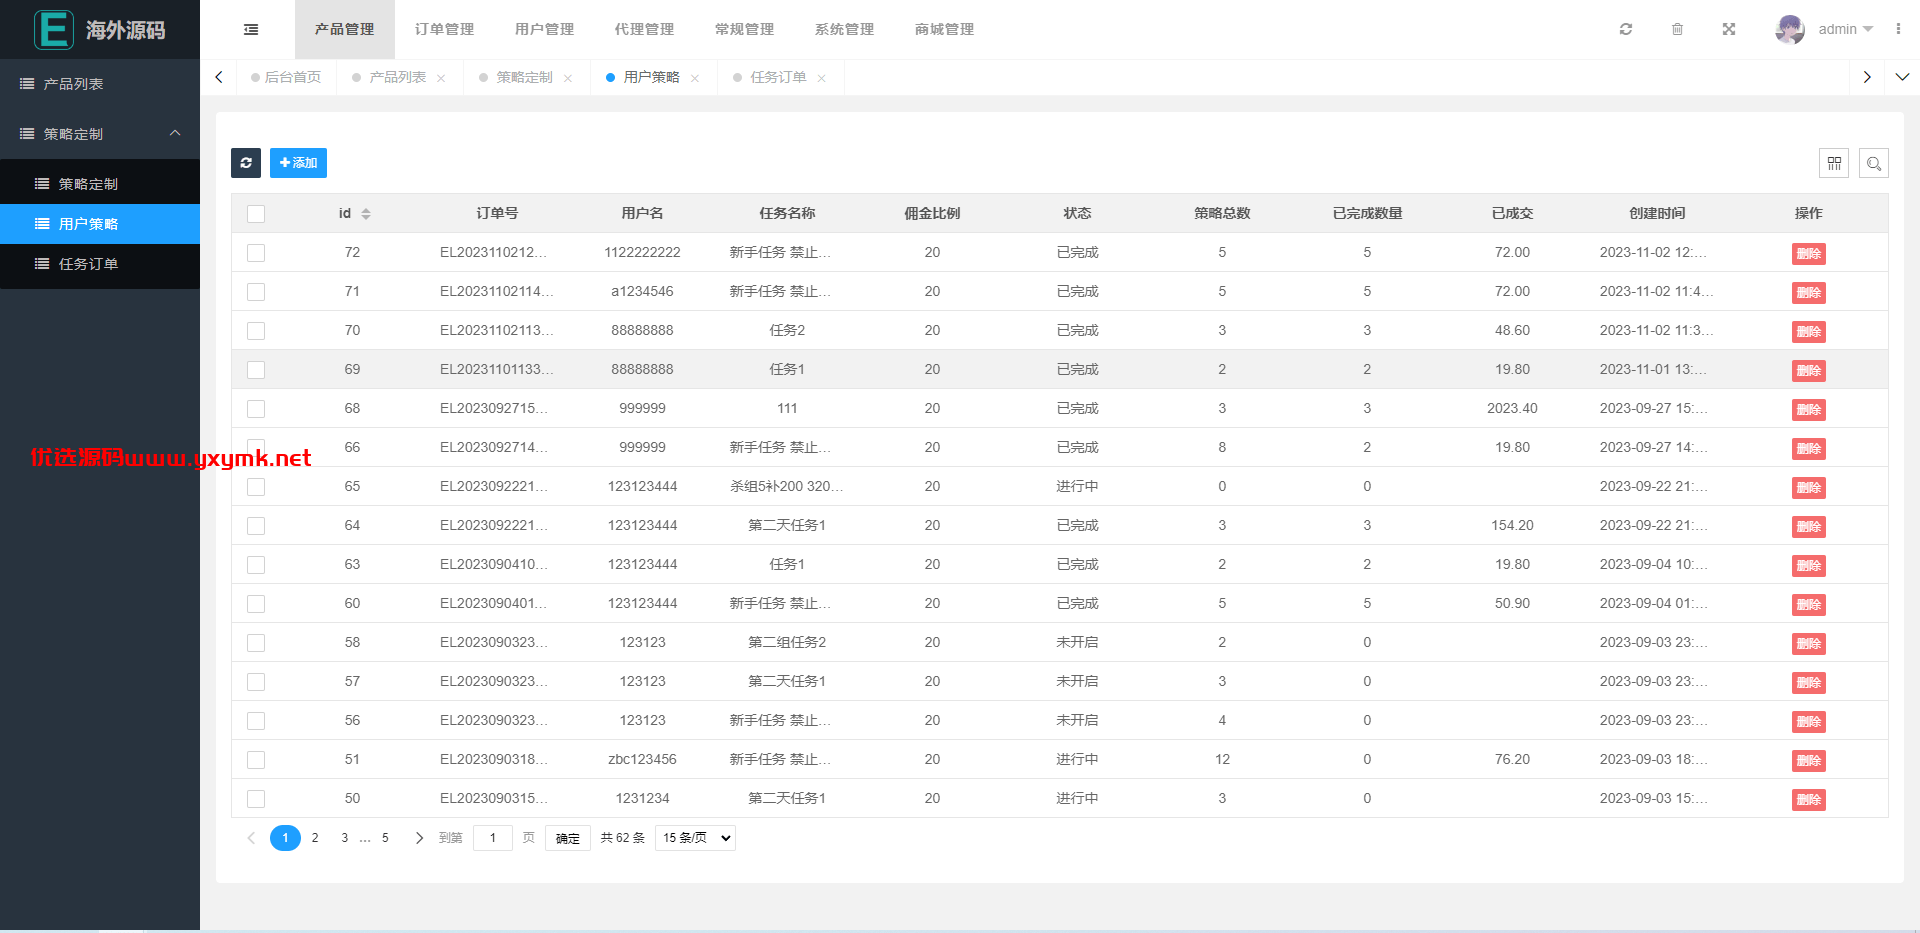Click the blue 添加 button
This screenshot has height=933, width=1920.
pyautogui.click(x=298, y=163)
